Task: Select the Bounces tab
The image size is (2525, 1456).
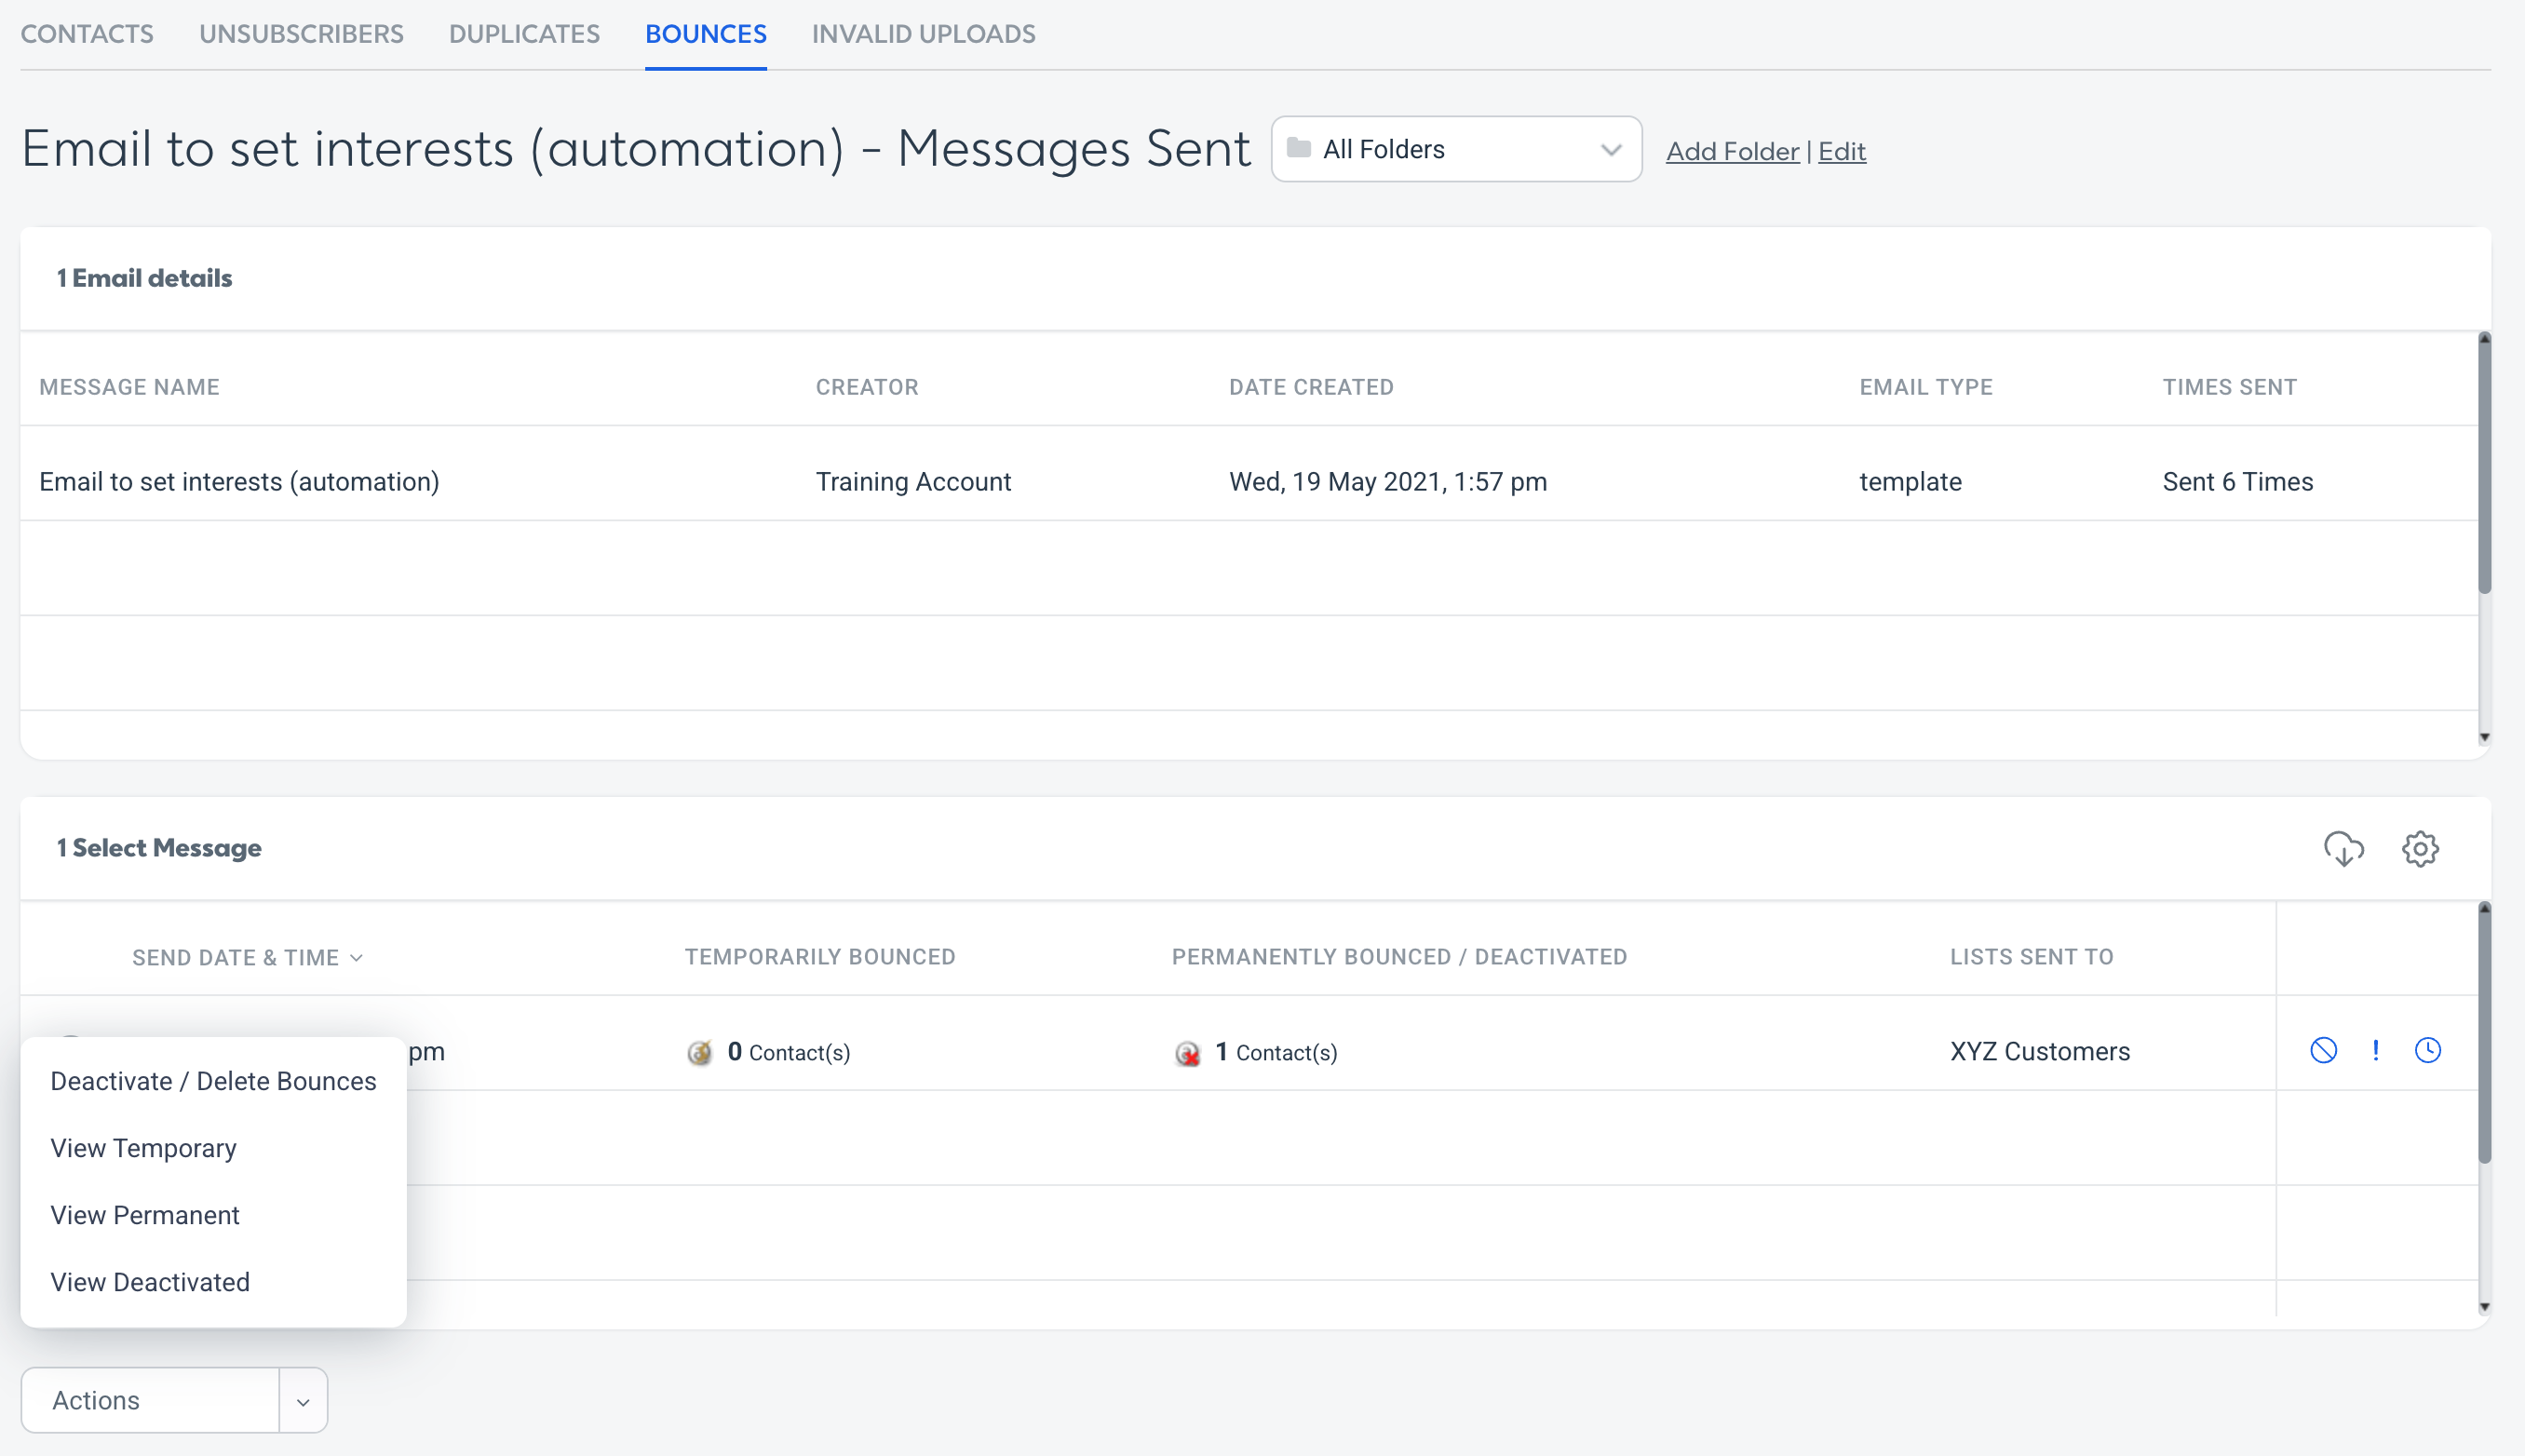Action: (x=706, y=34)
